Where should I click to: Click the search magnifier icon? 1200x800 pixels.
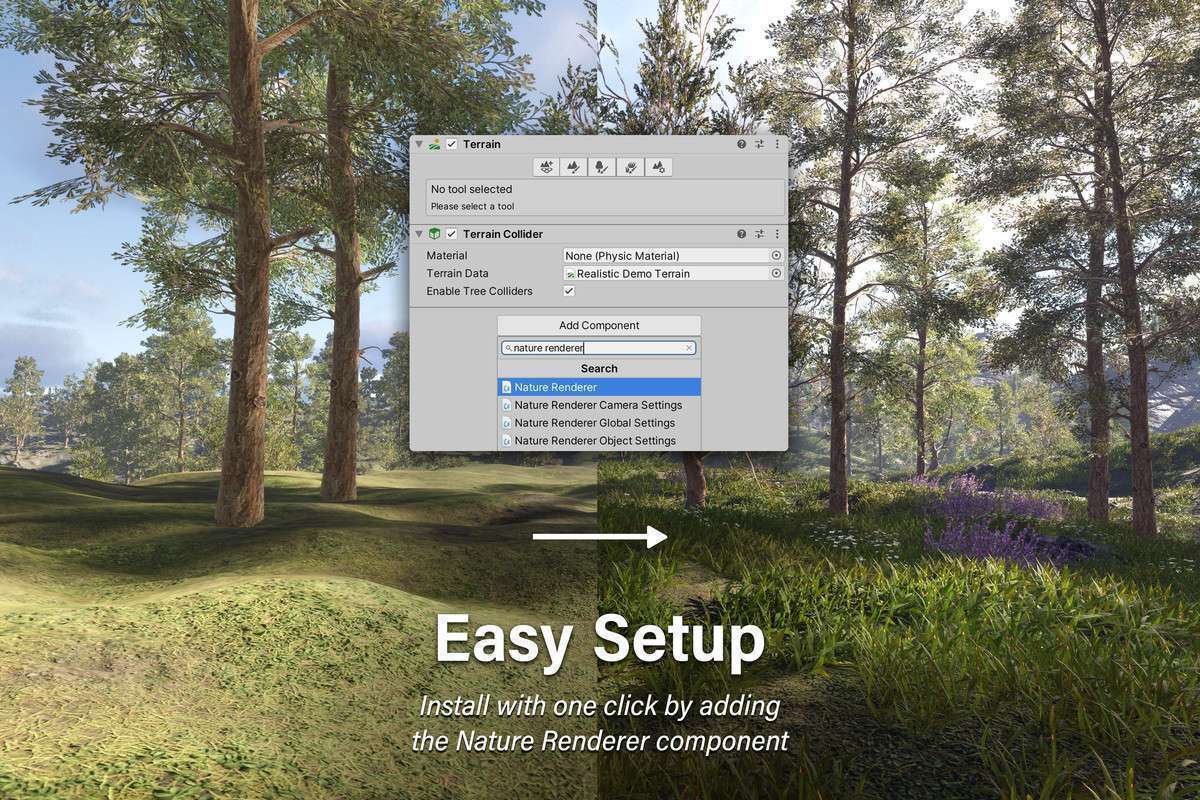tap(508, 348)
